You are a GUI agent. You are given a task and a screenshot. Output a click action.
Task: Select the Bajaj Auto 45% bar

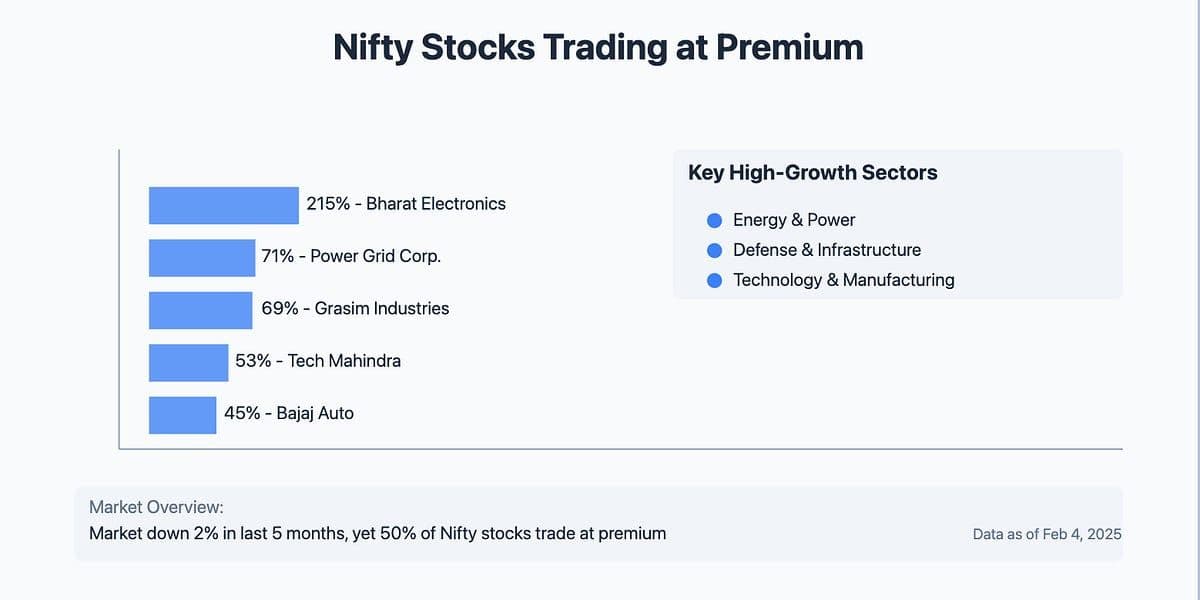point(182,415)
